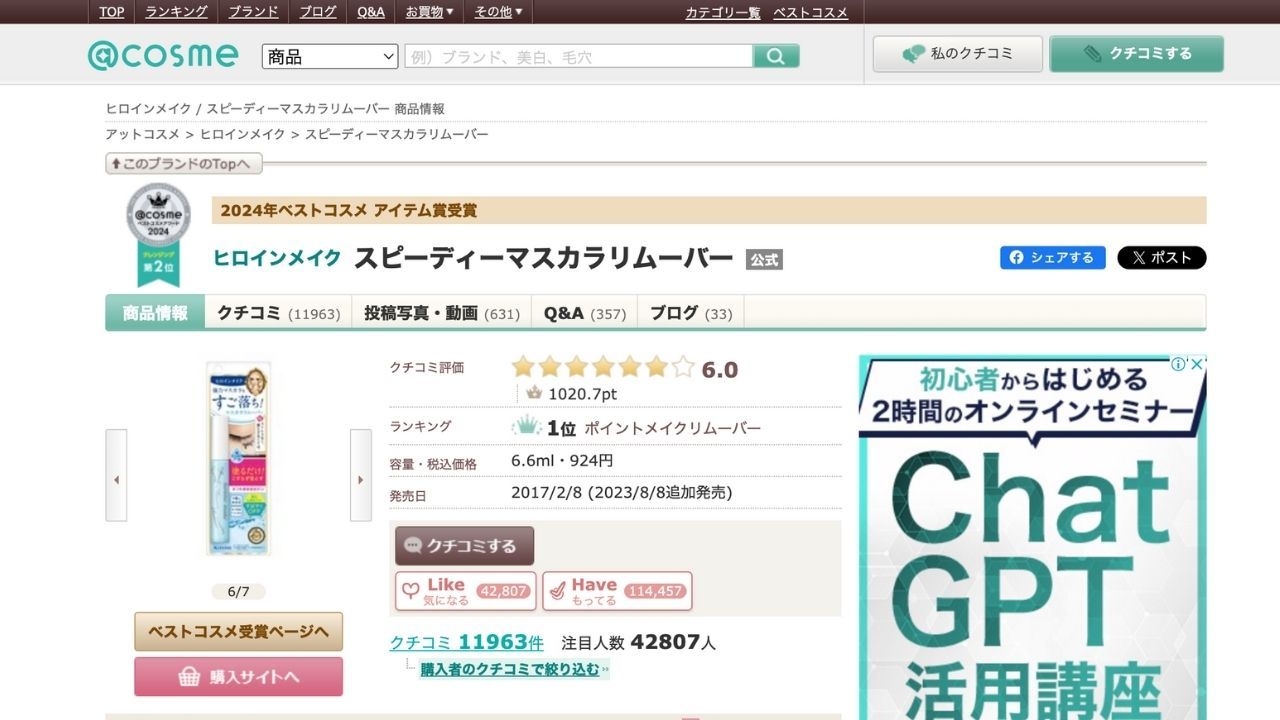
Task: Click into the search input field
Action: pos(579,56)
